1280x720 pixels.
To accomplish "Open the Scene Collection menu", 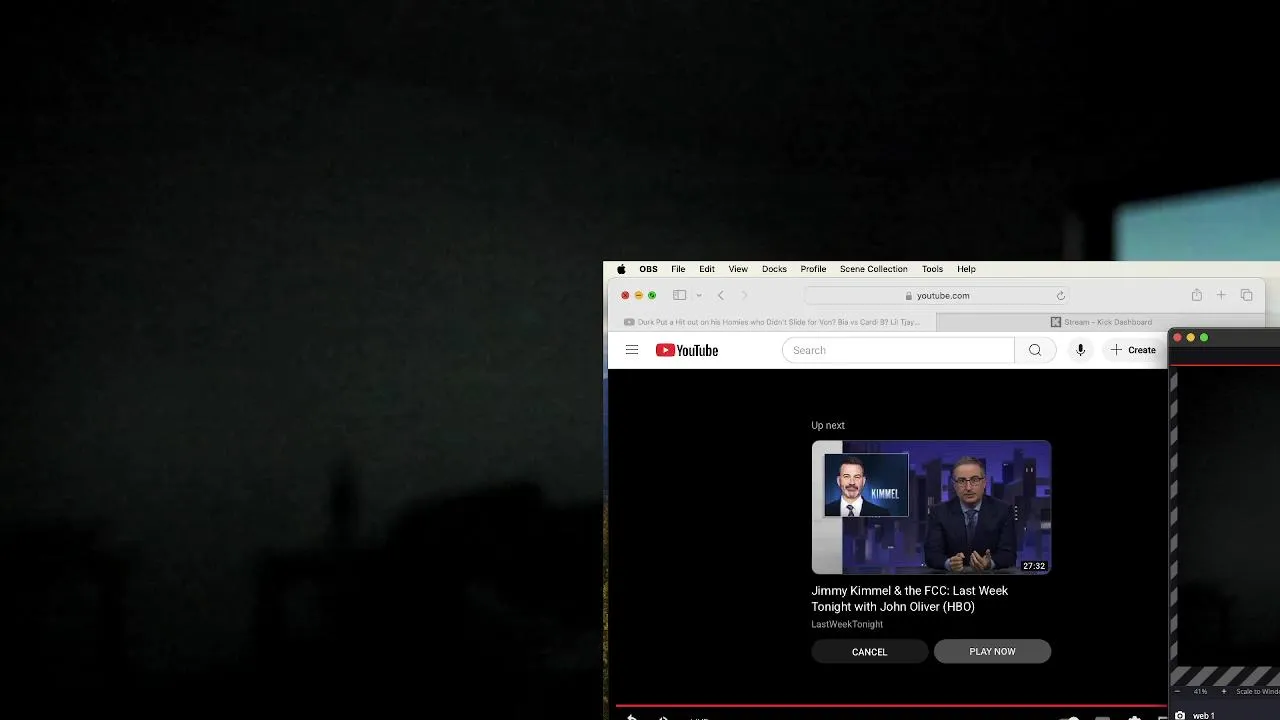I will [873, 269].
